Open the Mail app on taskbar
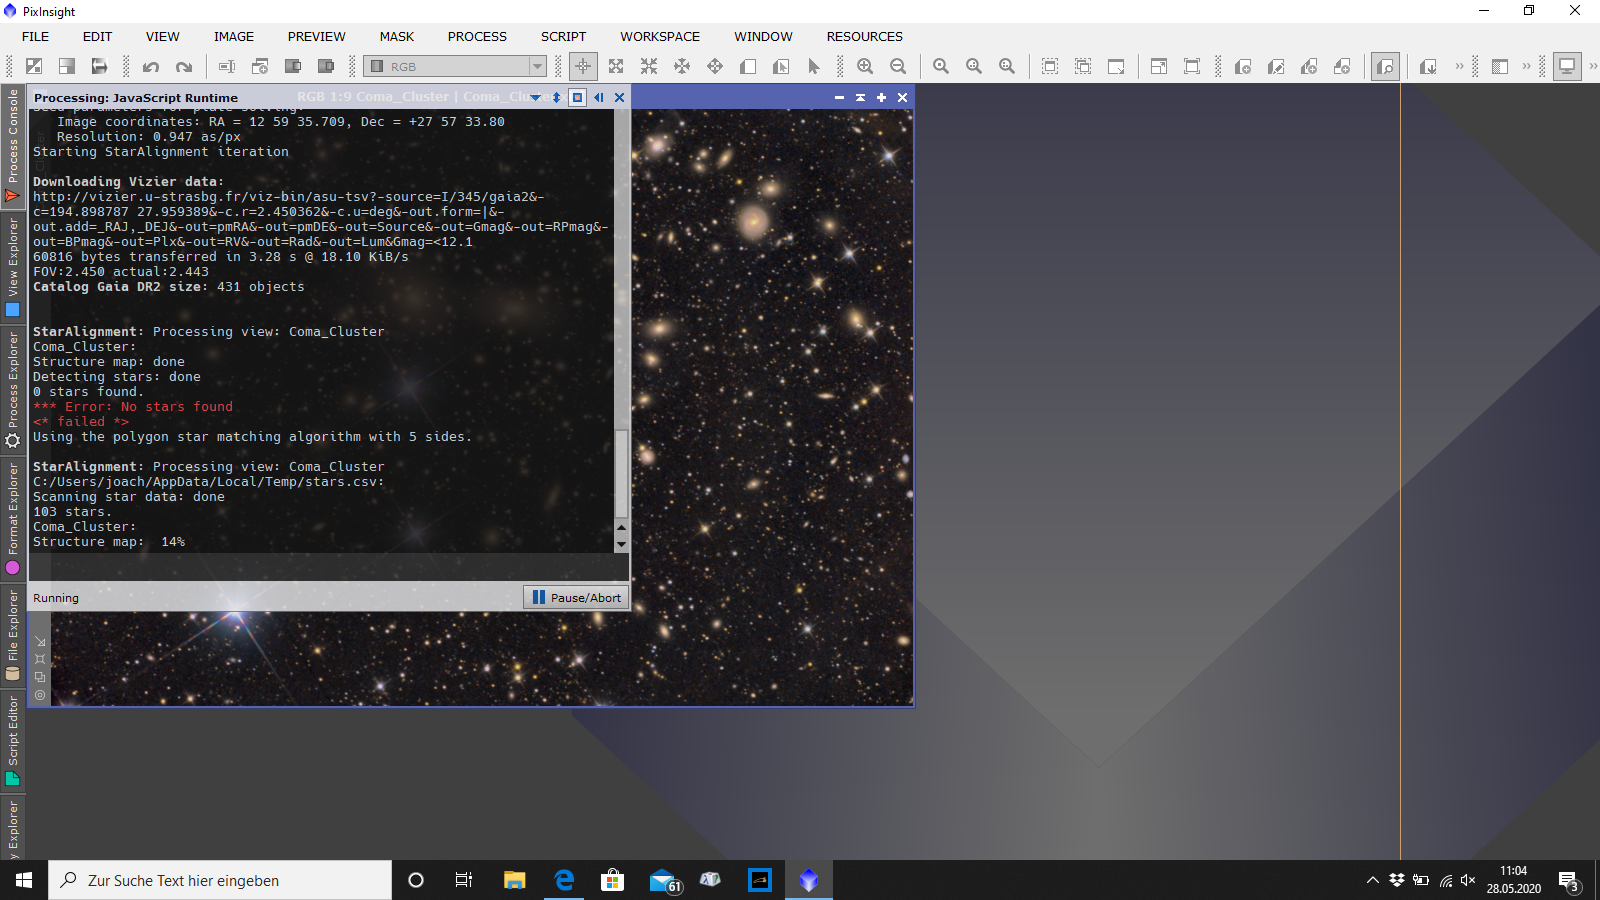 (x=662, y=880)
